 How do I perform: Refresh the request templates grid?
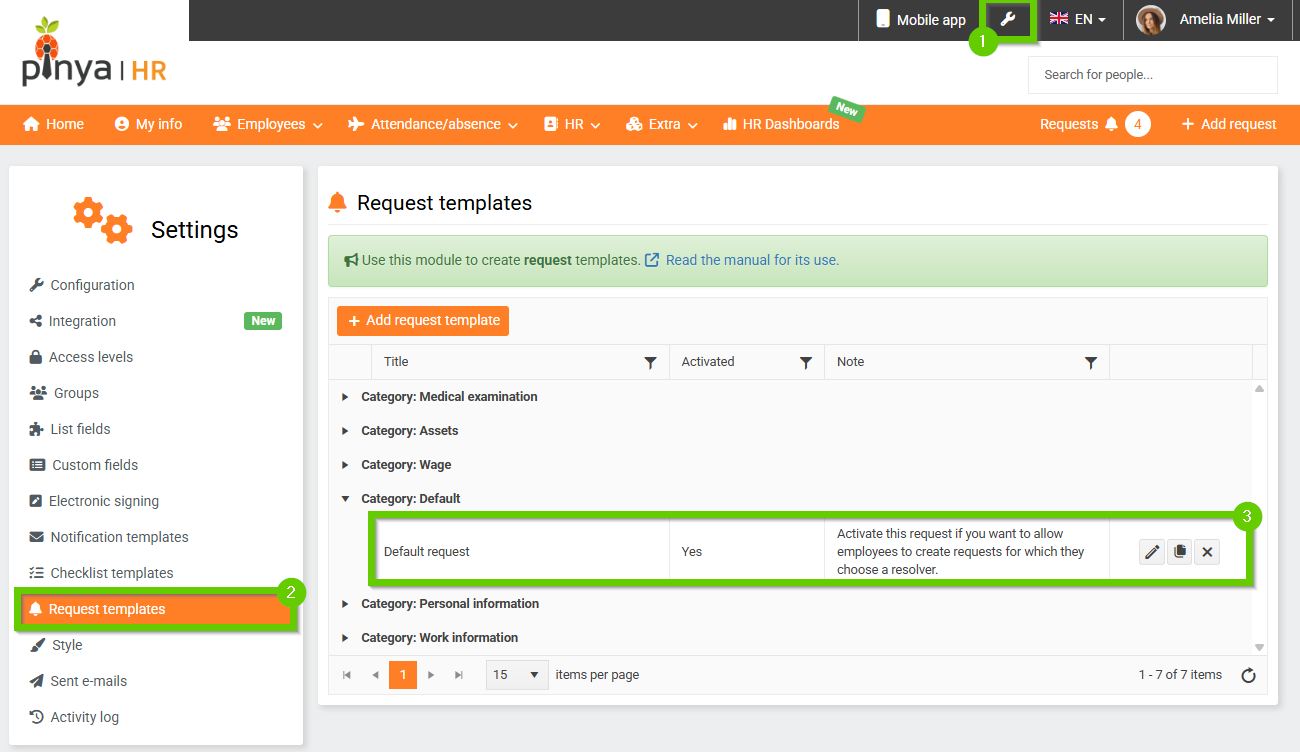[x=1248, y=675]
